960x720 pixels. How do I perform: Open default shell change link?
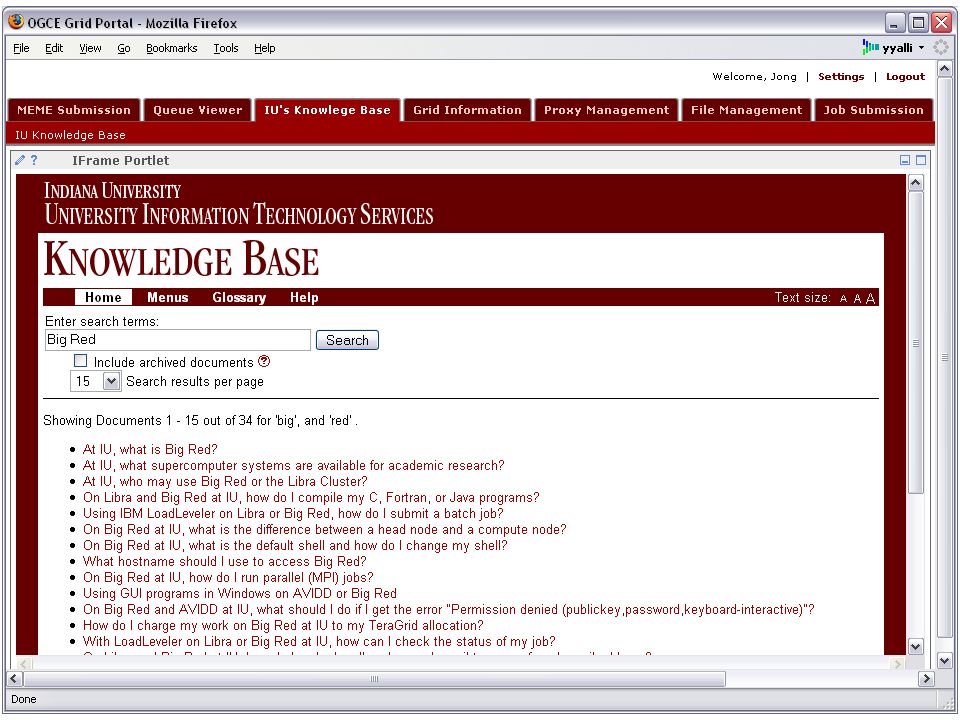[295, 545]
